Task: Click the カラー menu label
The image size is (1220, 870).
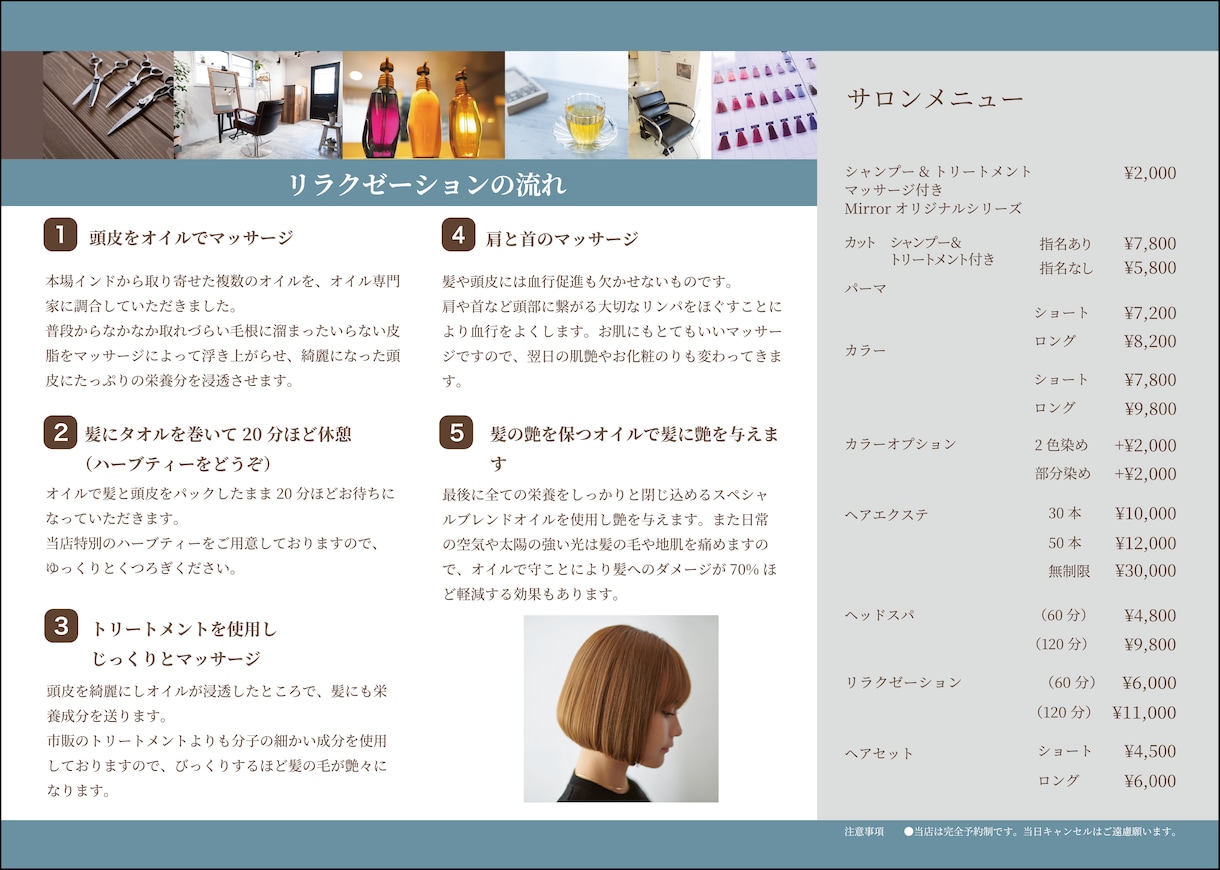Action: (866, 350)
